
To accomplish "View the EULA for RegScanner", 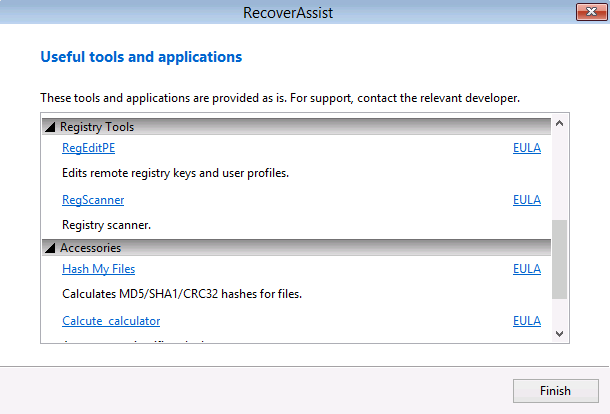I will (x=527, y=200).
